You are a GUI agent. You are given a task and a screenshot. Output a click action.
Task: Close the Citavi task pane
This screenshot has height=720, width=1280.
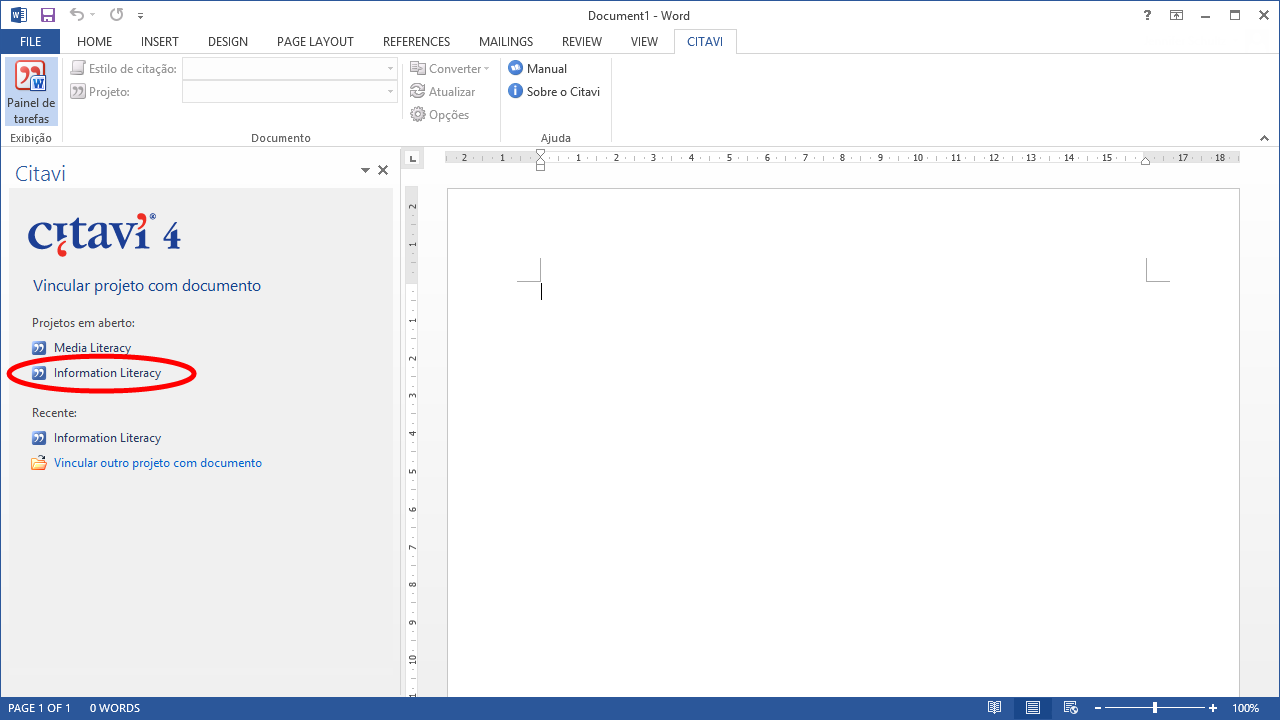tap(383, 171)
